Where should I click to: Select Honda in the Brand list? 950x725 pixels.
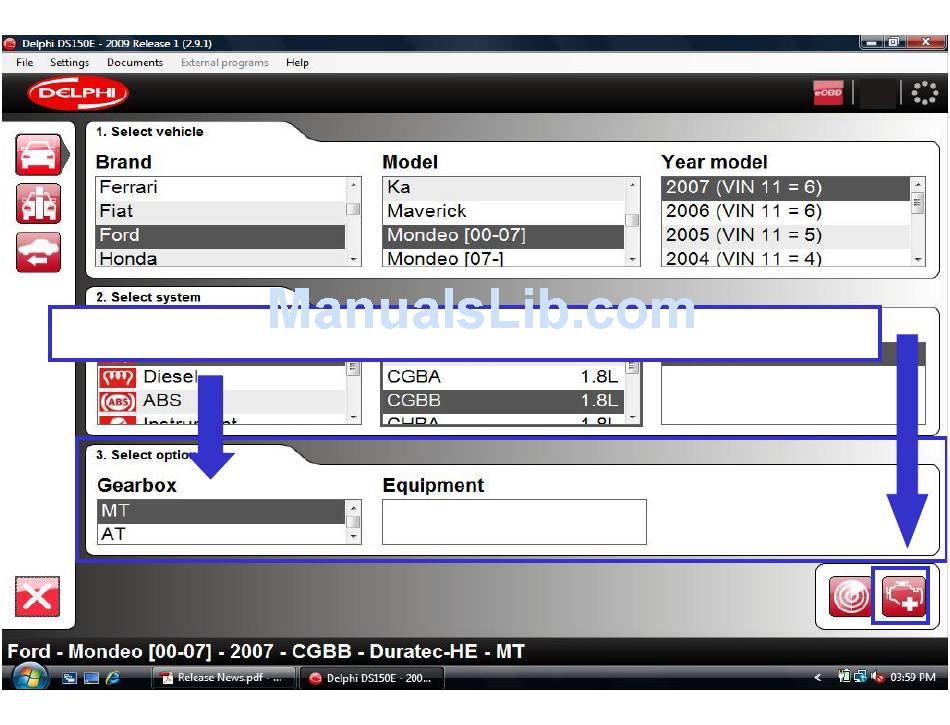tap(221, 258)
